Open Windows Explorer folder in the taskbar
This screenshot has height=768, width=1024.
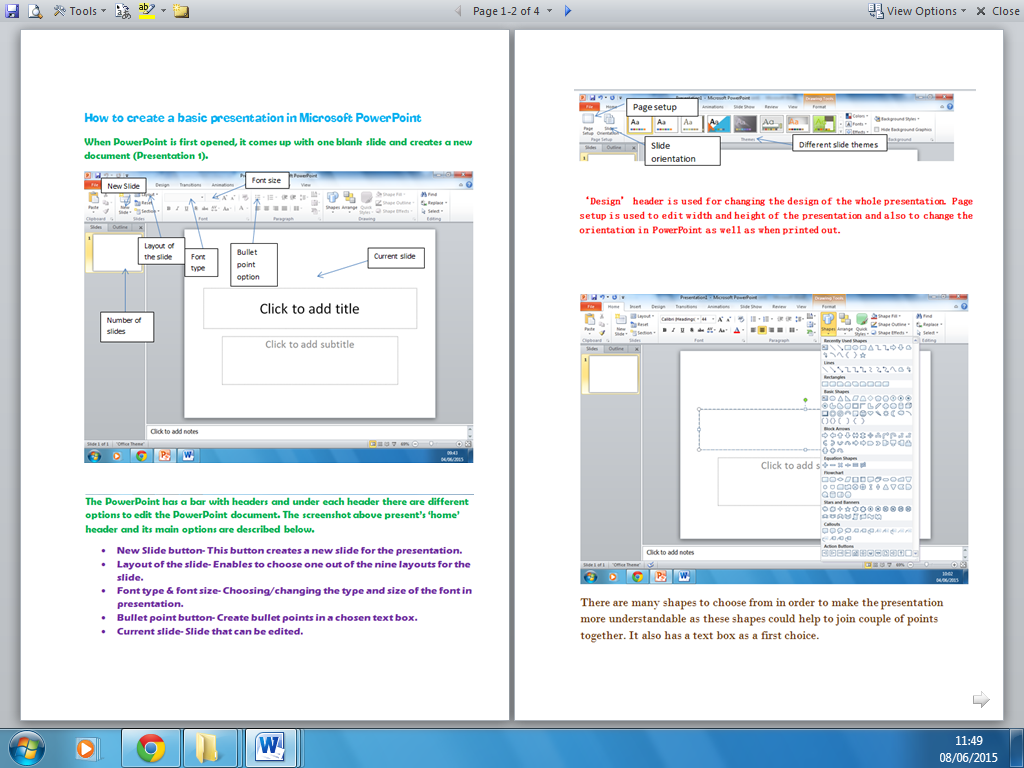[x=208, y=748]
